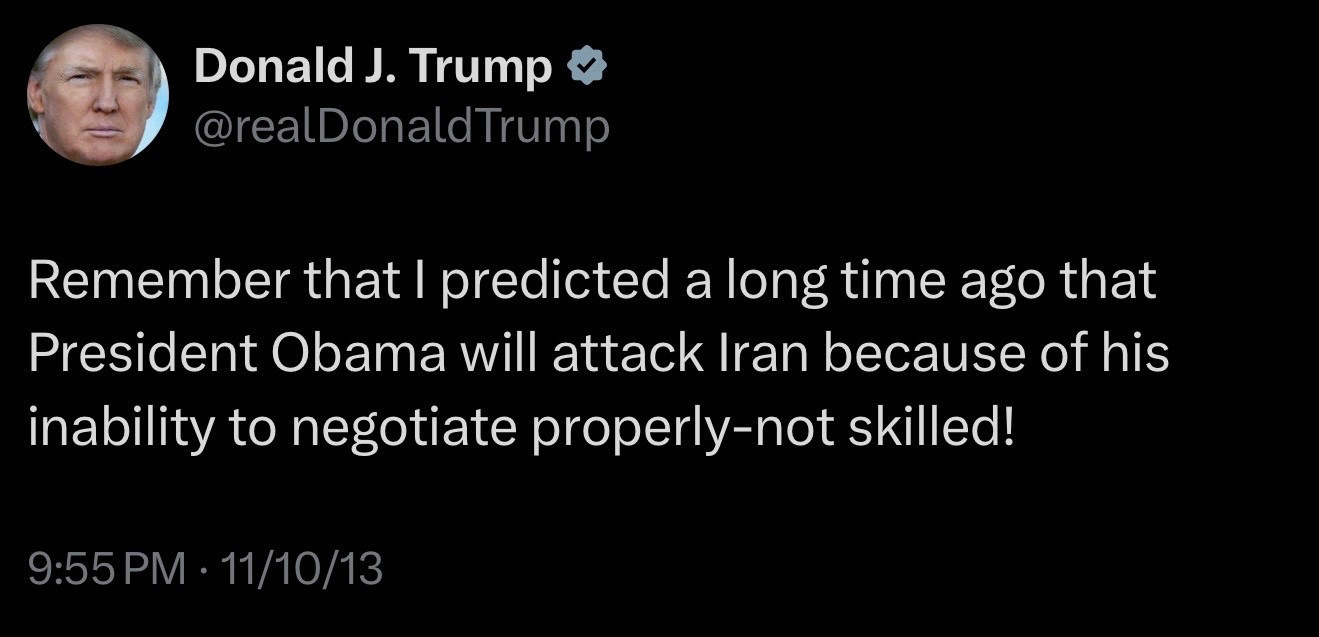Screen dimensions: 1319x637
Task: Open the circular profile picture avatar
Action: click(98, 95)
